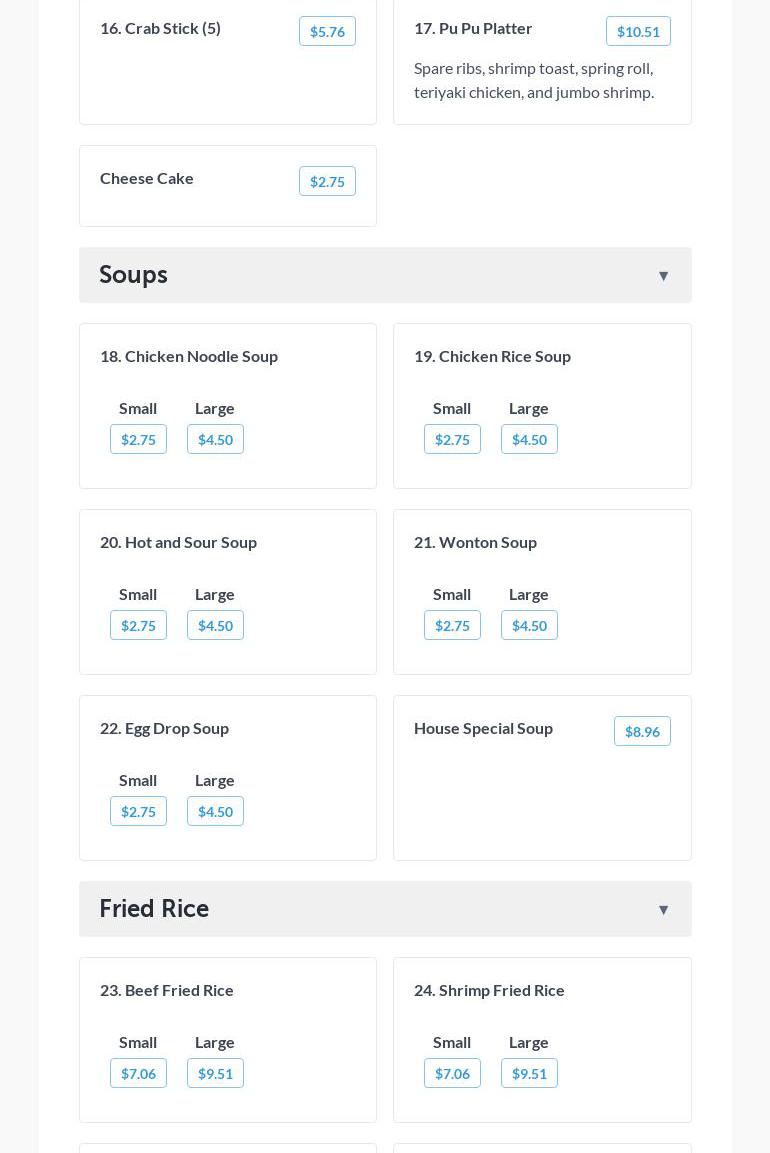
Task: Pick small Chicken Rice Soup price
Action: (452, 440)
